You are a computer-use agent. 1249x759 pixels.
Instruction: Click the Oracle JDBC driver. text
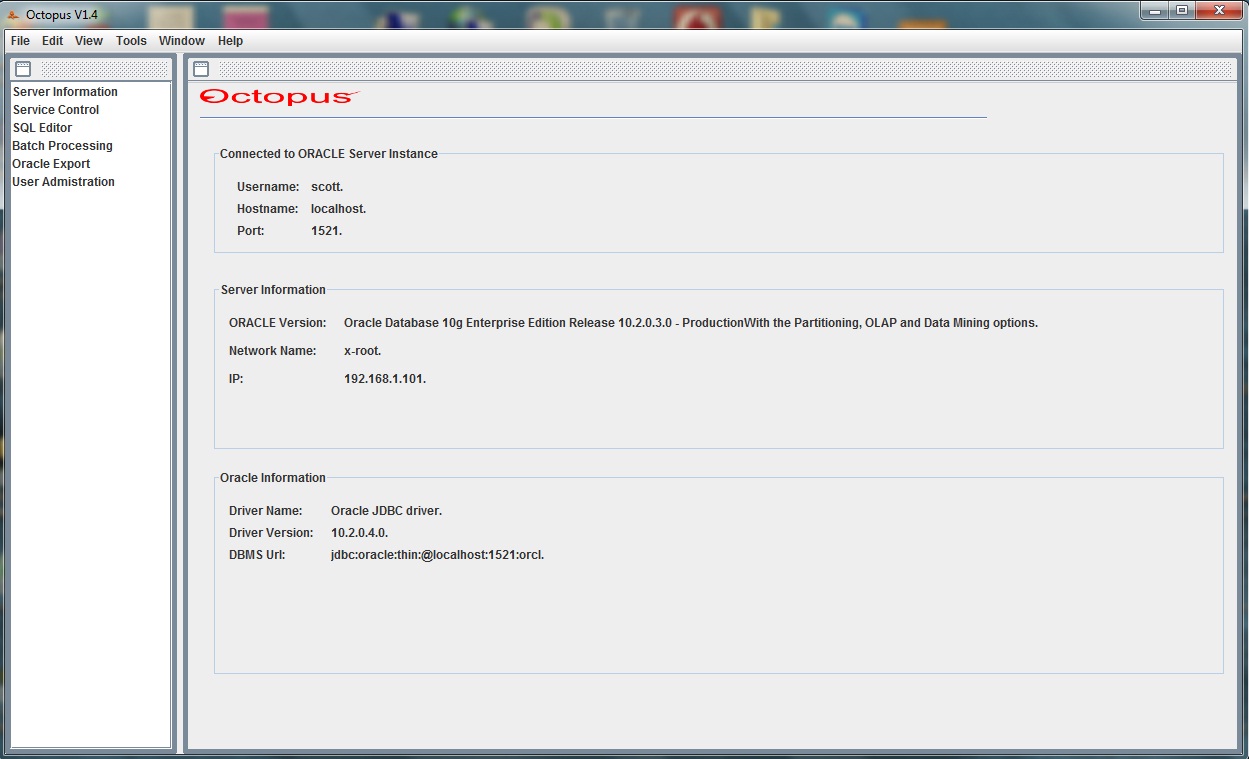click(387, 511)
